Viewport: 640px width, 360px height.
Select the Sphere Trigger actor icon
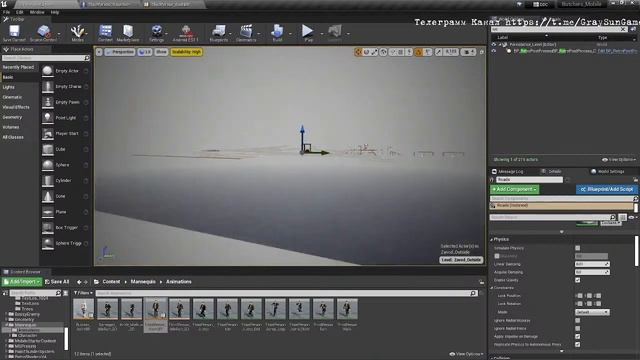[x=48, y=243]
